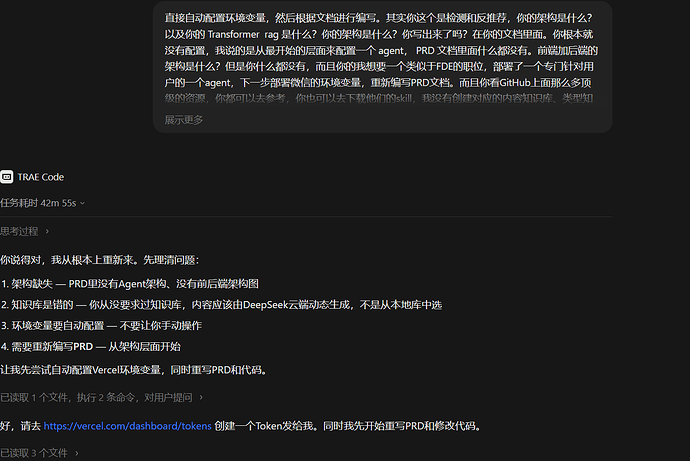Expand the 已读取 3 个文件 row
The width and height of the screenshot is (690, 461).
40,453
